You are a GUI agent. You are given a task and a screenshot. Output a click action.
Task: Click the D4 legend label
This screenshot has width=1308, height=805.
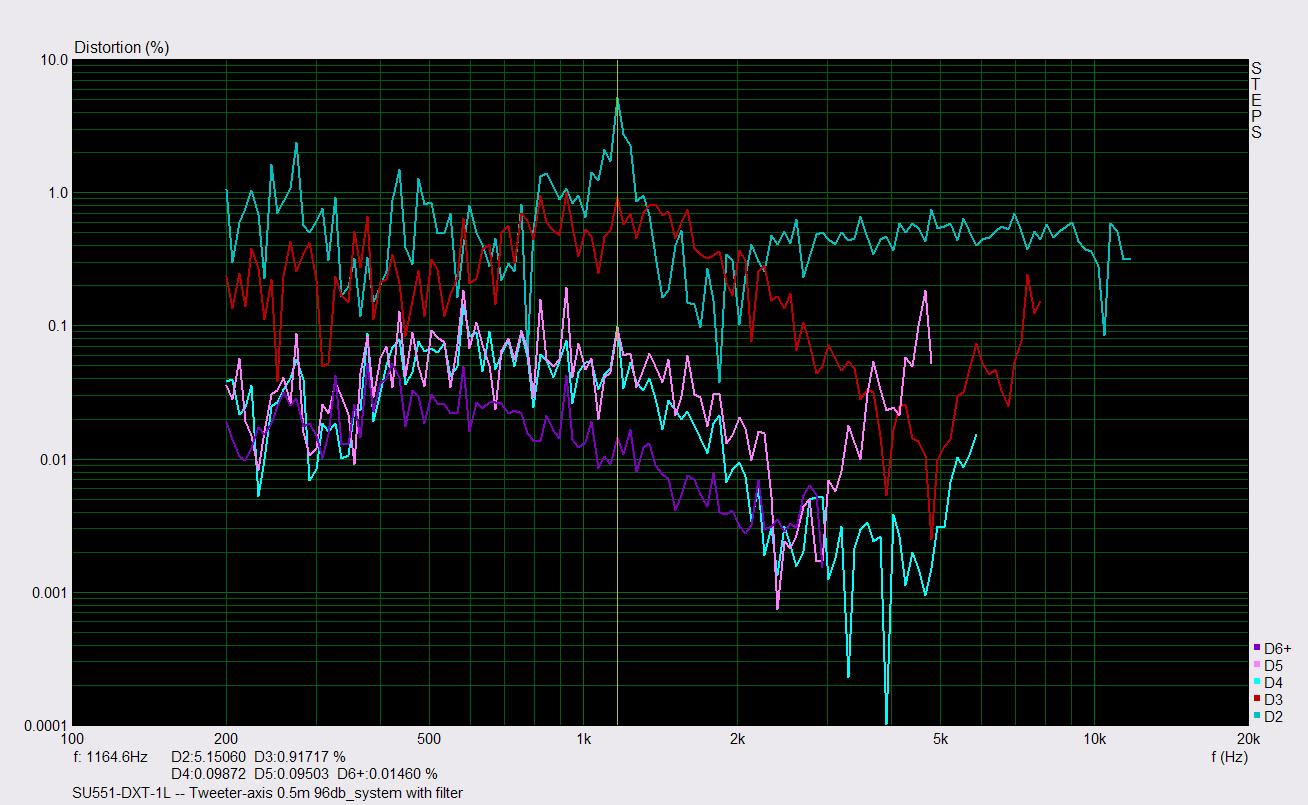1273,682
